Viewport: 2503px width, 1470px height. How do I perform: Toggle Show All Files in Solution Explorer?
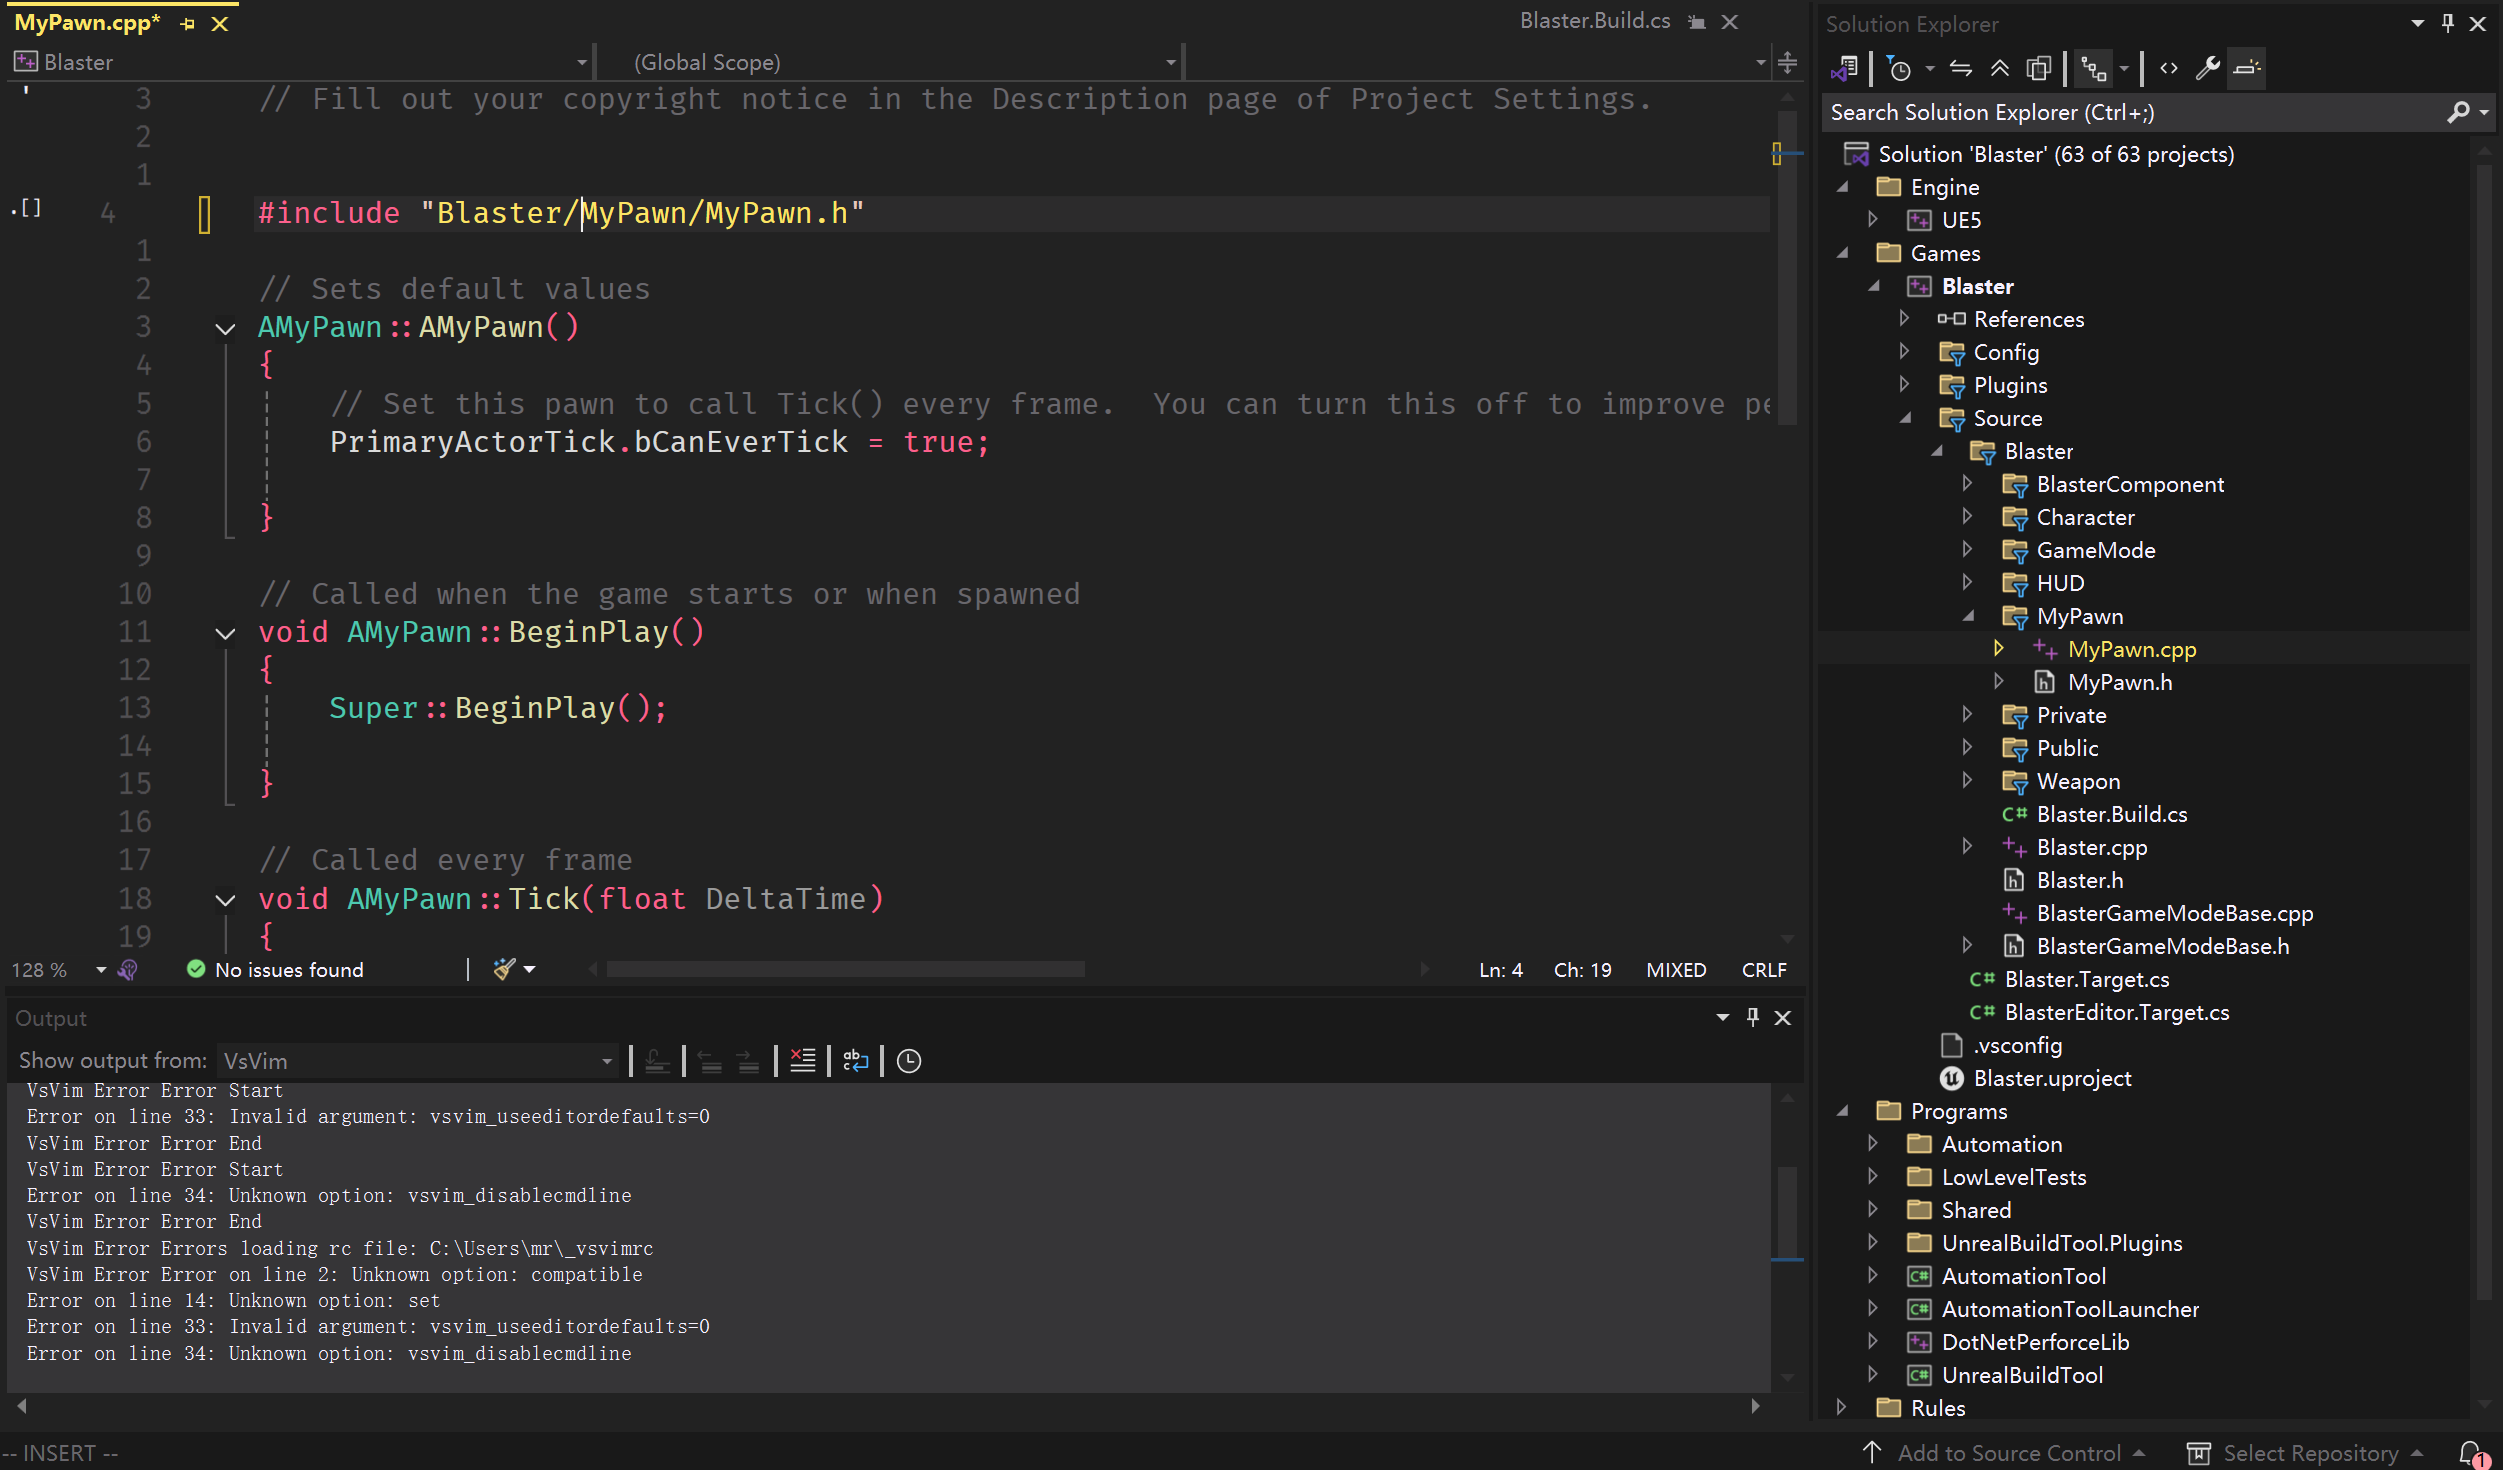point(2038,68)
